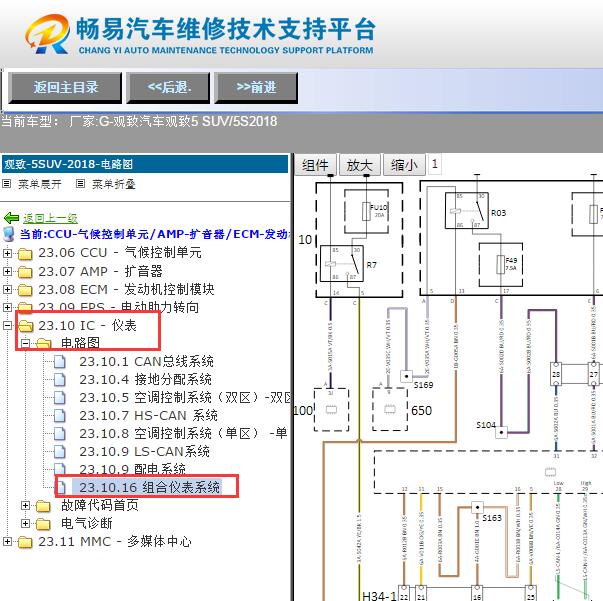This screenshot has width=603, height=601.
Task: Collapse the 23.10 IC node
Action: (x=7, y=325)
